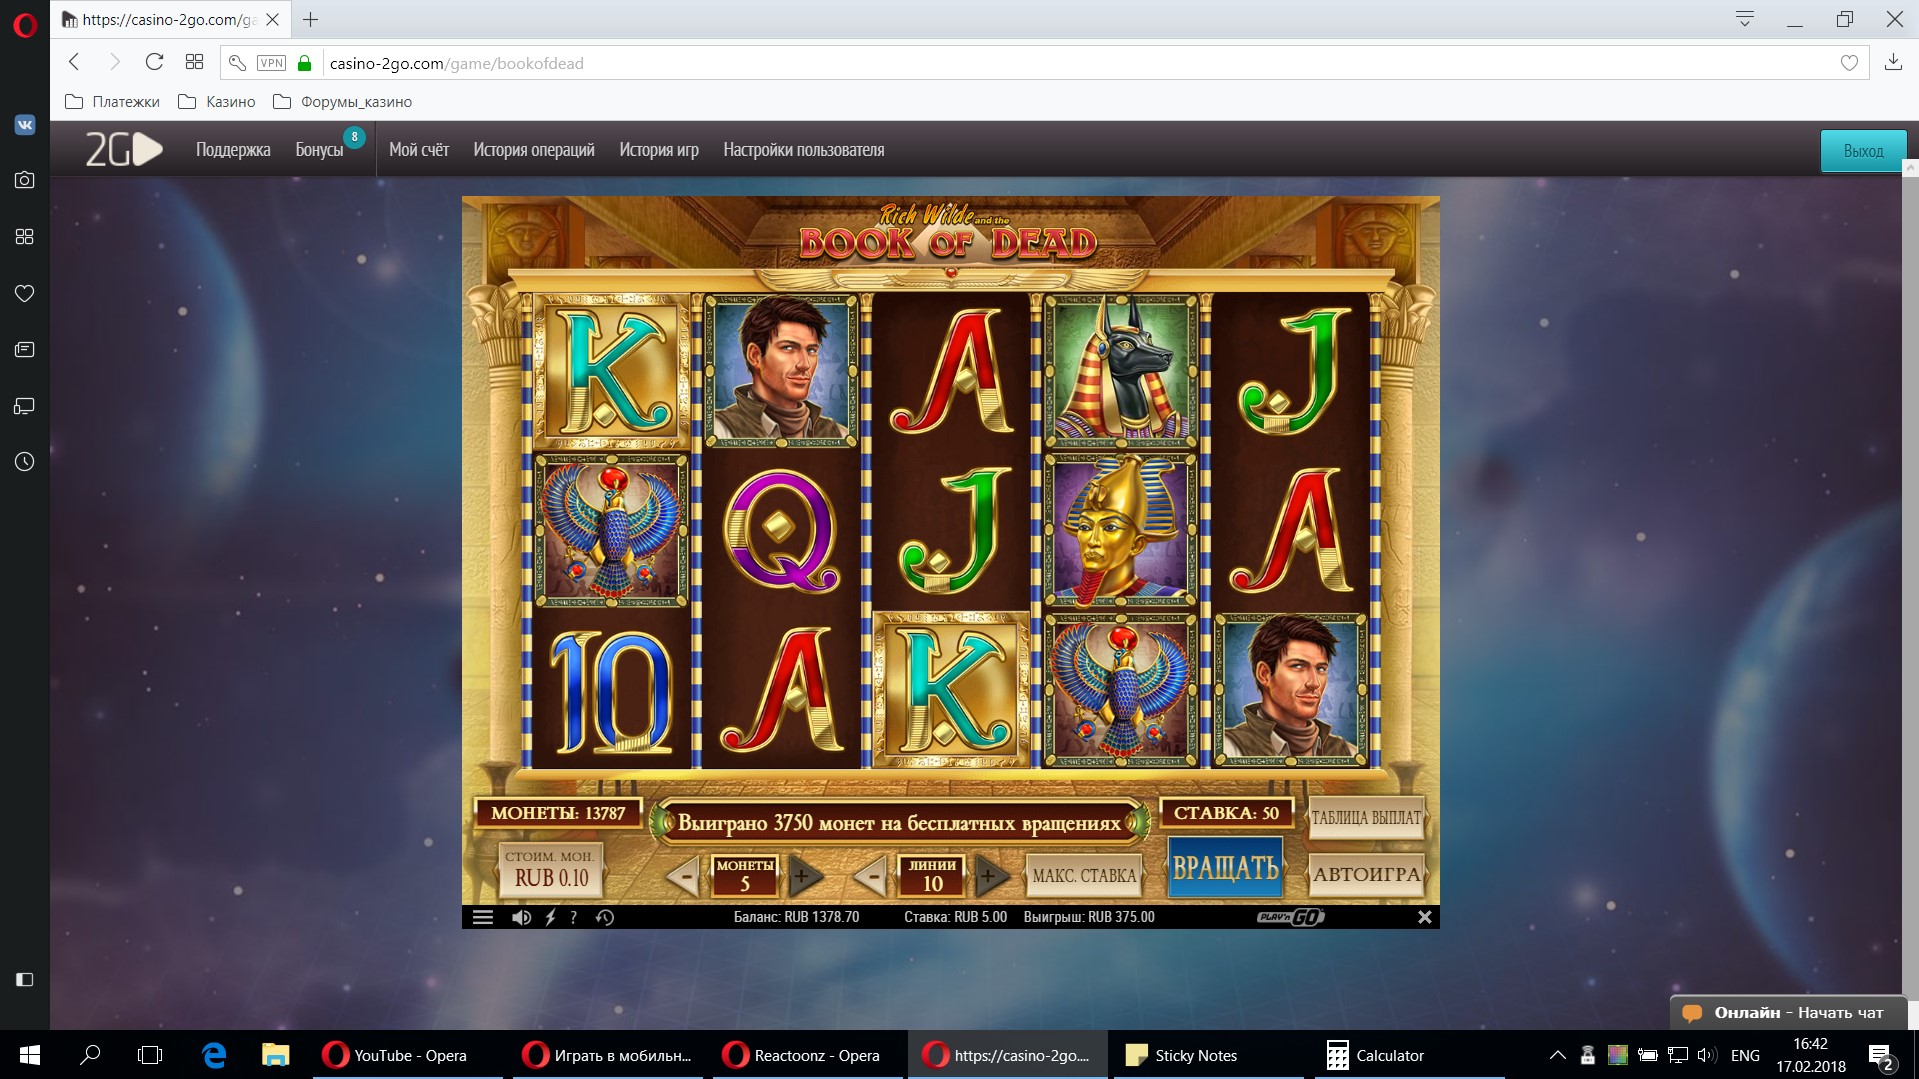
Task: Launch Microsoft Edge from taskbar
Action: (213, 1055)
